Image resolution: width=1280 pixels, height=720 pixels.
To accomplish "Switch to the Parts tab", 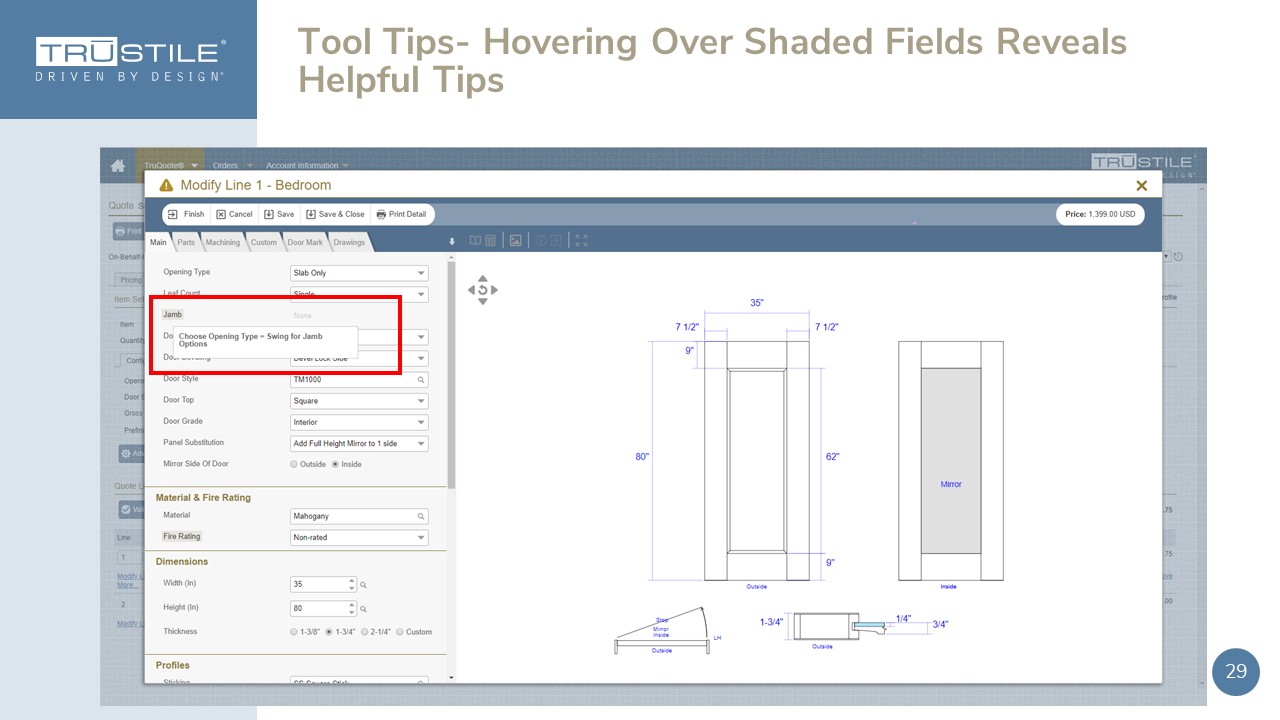I will click(x=186, y=242).
